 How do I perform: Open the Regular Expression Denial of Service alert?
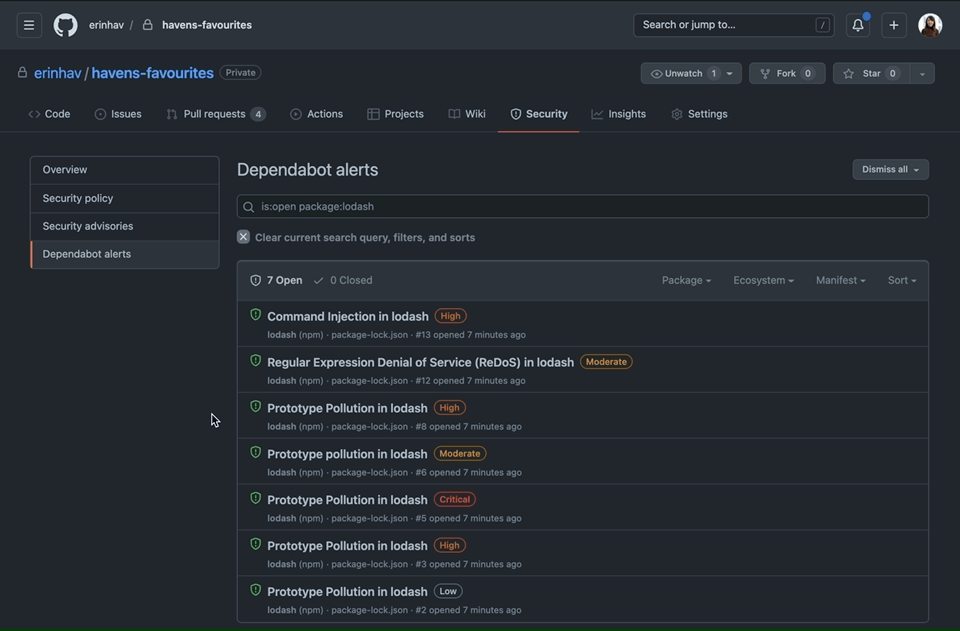click(x=420, y=362)
